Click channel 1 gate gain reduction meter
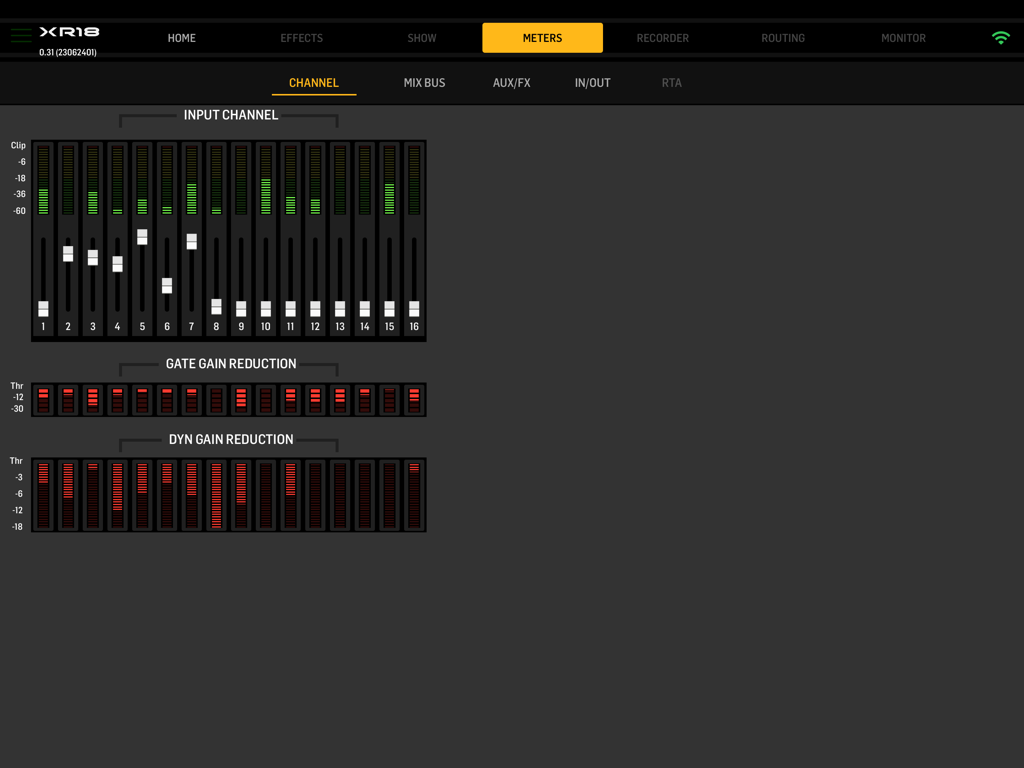The image size is (1024, 768). (x=43, y=398)
